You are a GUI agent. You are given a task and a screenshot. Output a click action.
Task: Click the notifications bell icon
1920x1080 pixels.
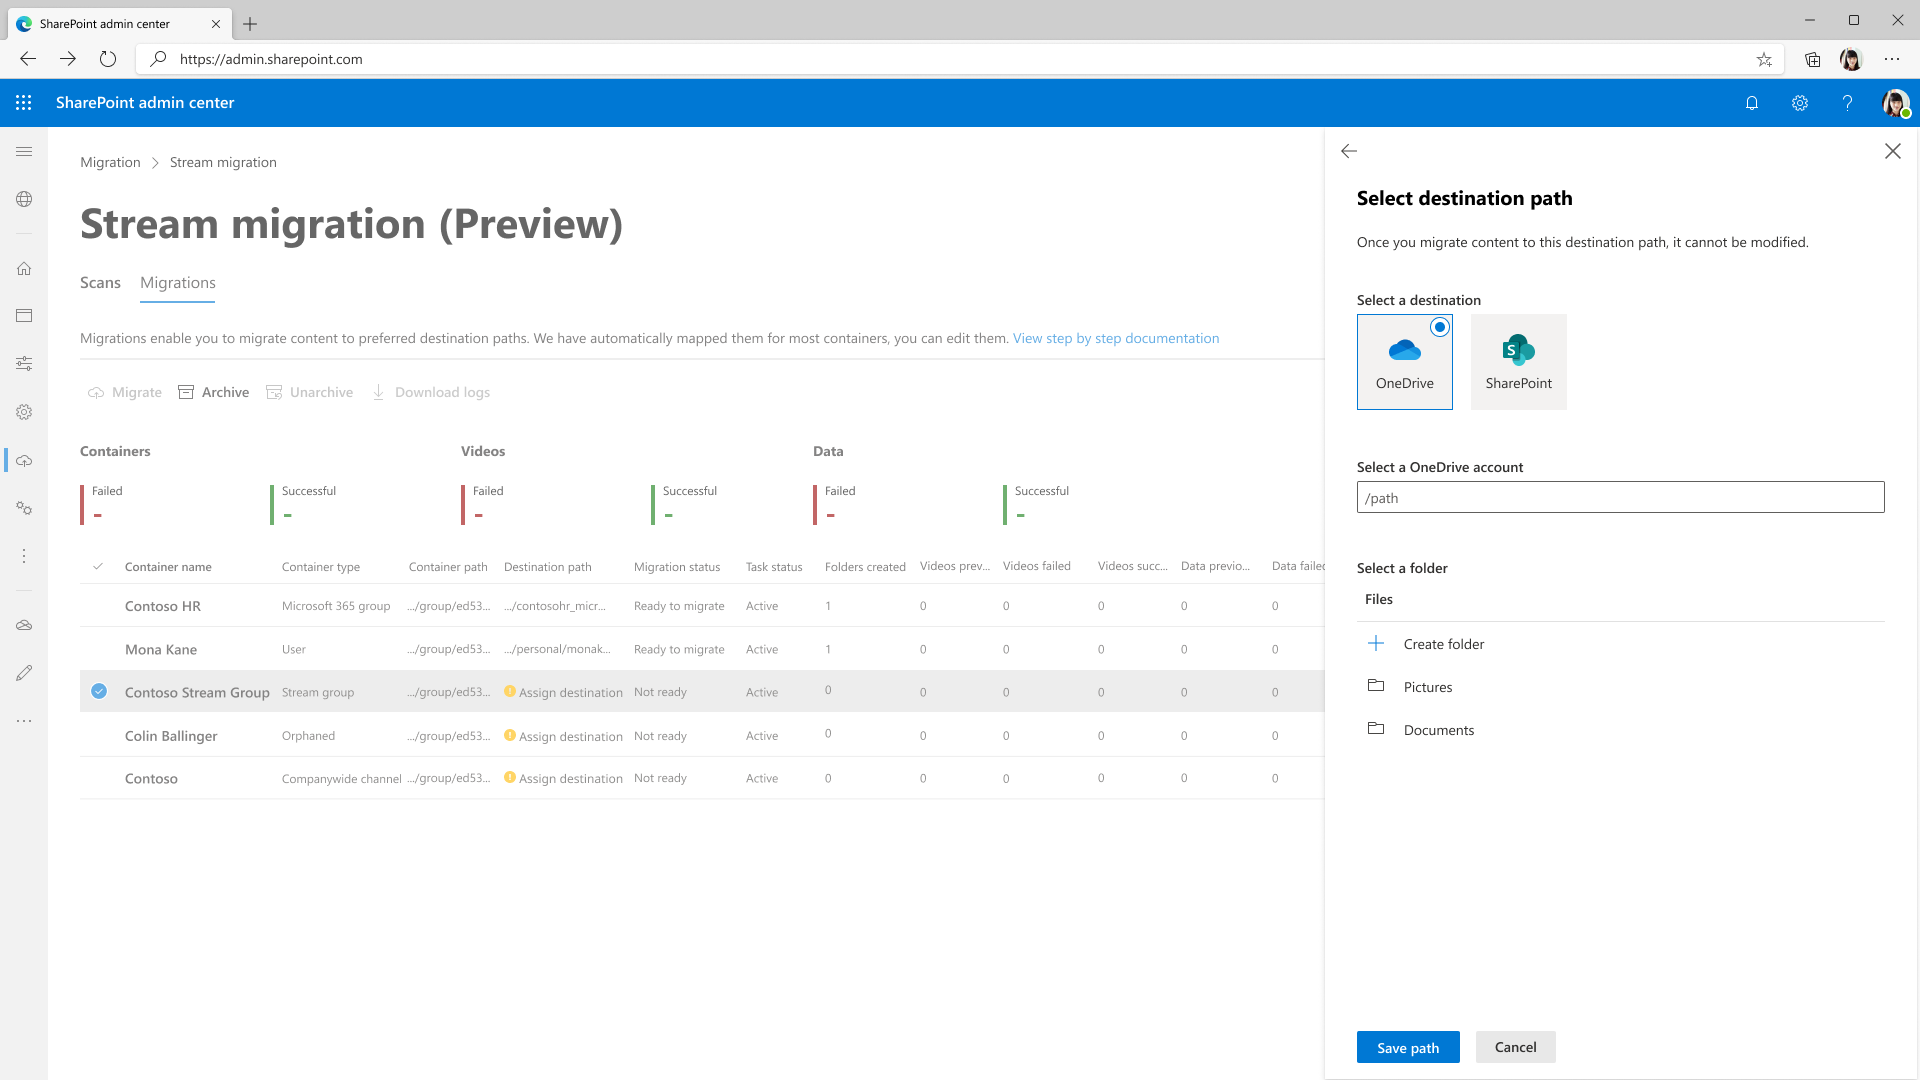click(1751, 103)
